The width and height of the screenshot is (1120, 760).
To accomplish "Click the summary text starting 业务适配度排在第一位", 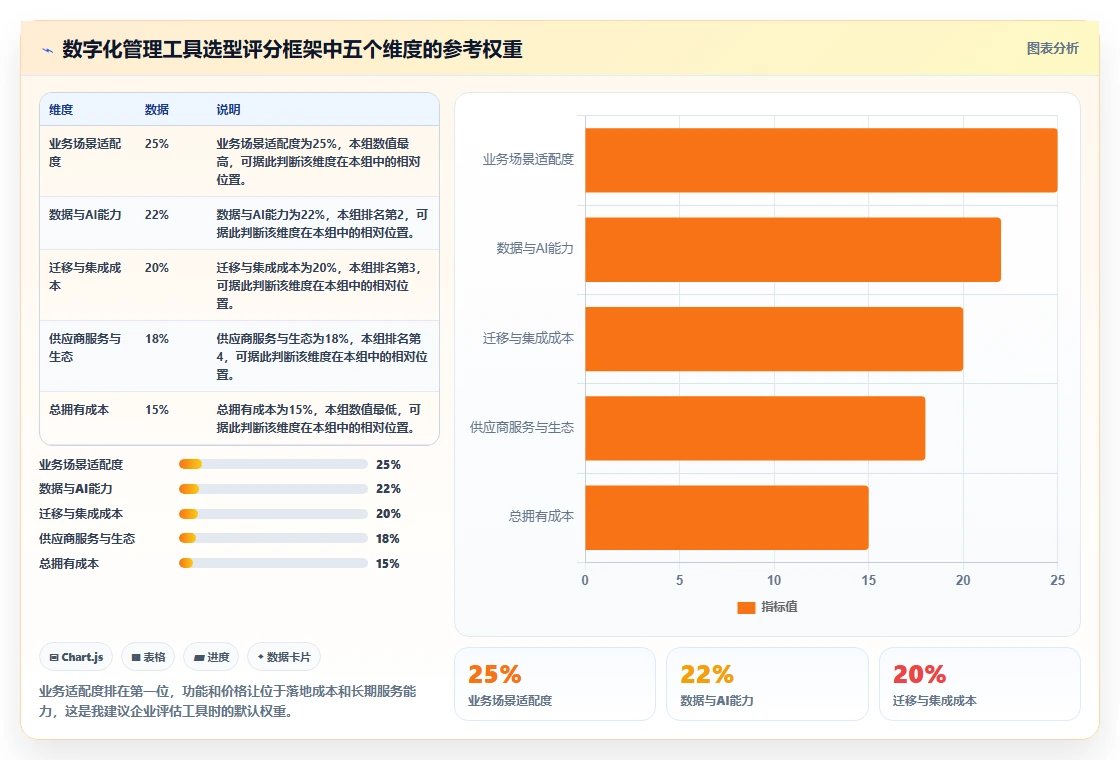I will (227, 701).
